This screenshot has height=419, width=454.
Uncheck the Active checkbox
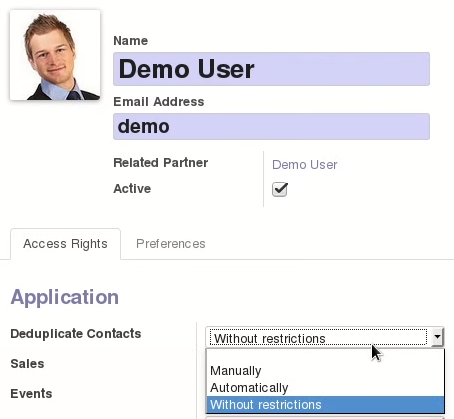click(x=280, y=189)
